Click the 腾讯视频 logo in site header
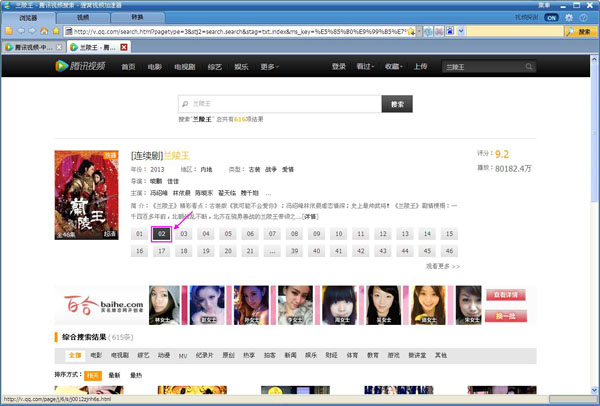This screenshot has height=406, width=600. point(80,66)
